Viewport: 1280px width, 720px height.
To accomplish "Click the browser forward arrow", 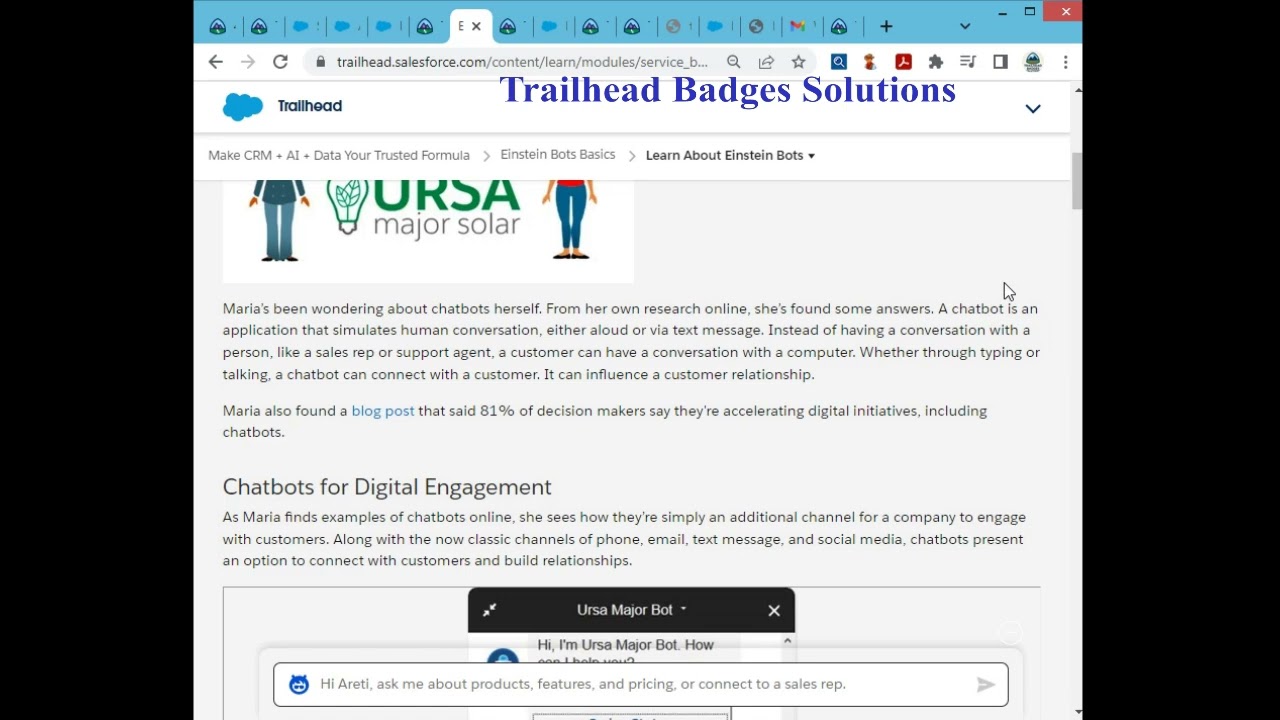I will 248,62.
